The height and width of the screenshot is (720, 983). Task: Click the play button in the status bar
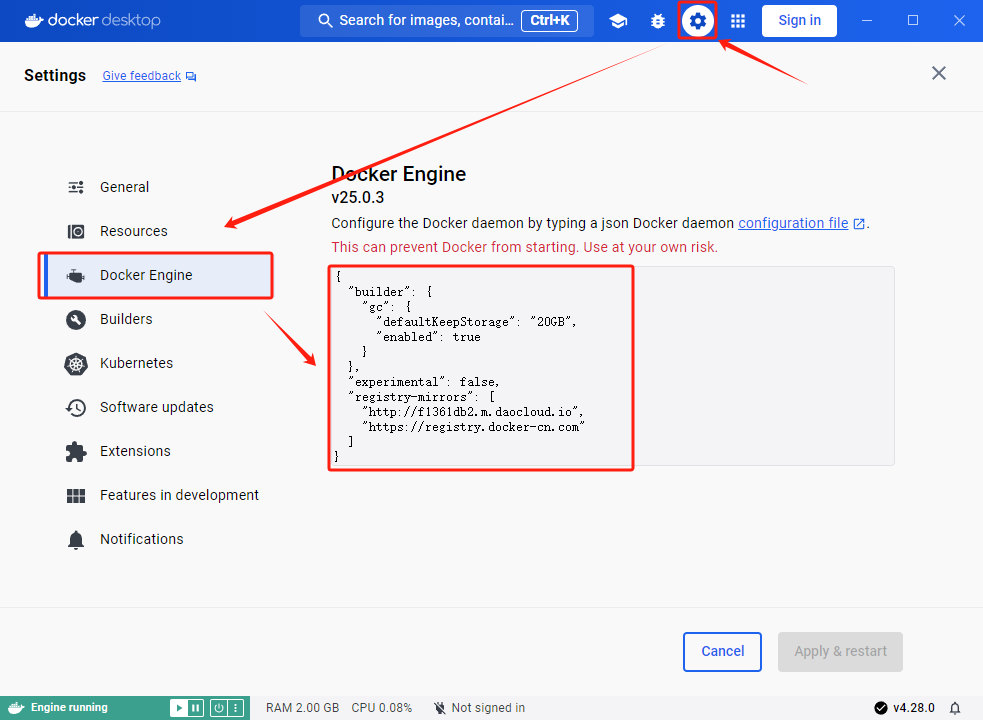click(x=179, y=708)
